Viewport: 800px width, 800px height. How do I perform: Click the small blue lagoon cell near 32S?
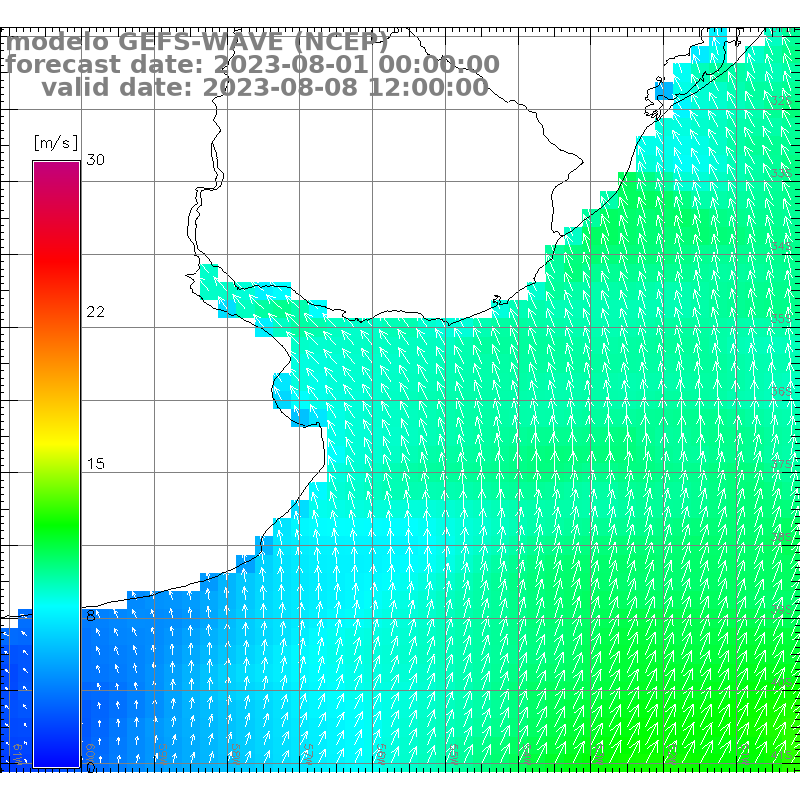click(665, 90)
